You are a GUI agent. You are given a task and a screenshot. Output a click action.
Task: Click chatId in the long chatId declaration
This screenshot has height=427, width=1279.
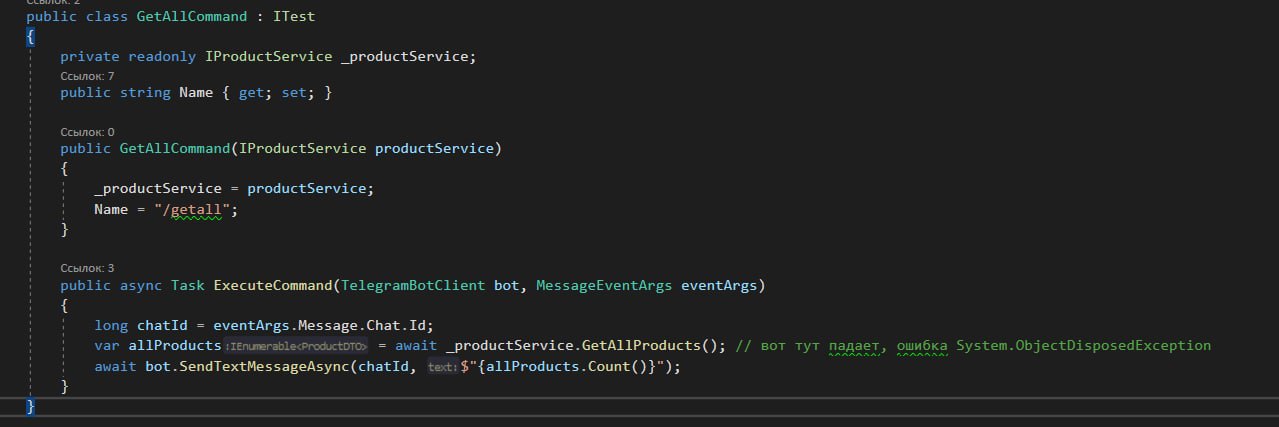click(162, 325)
